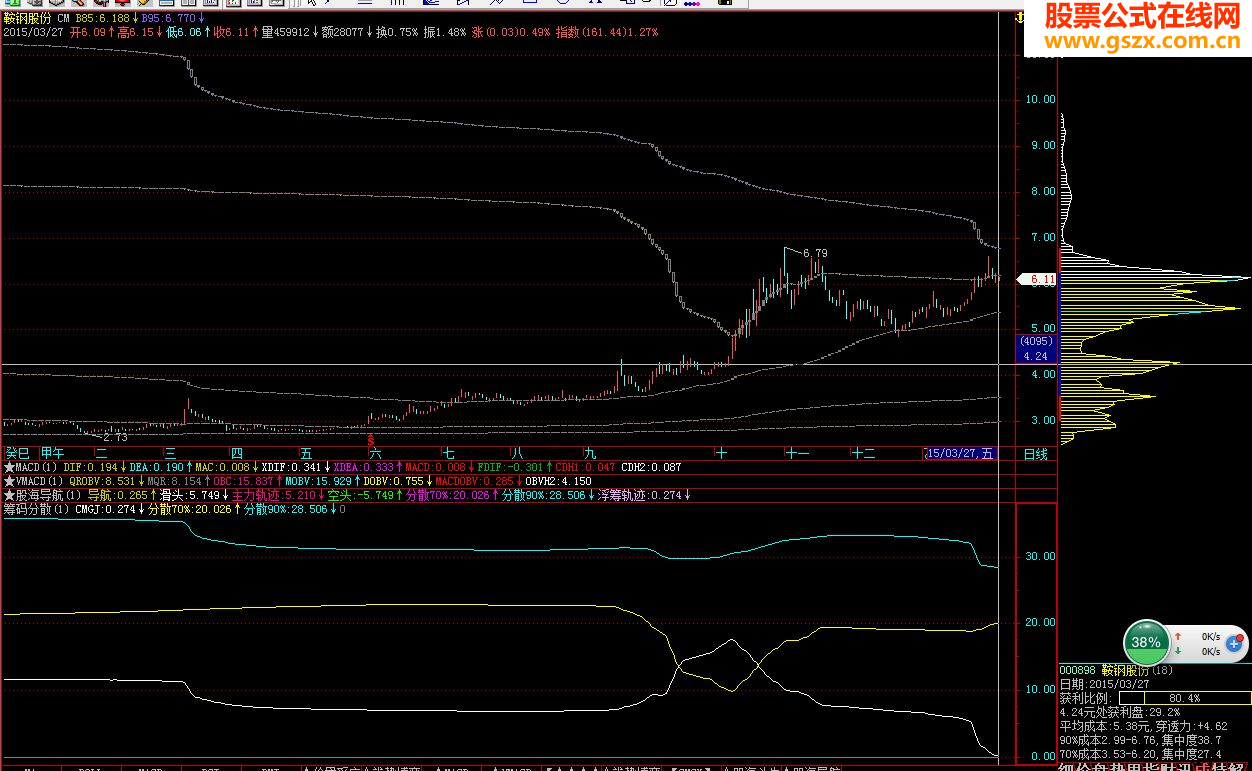Click the high price 高6.15
Image resolution: width=1252 pixels, height=771 pixels.
[x=136, y=32]
